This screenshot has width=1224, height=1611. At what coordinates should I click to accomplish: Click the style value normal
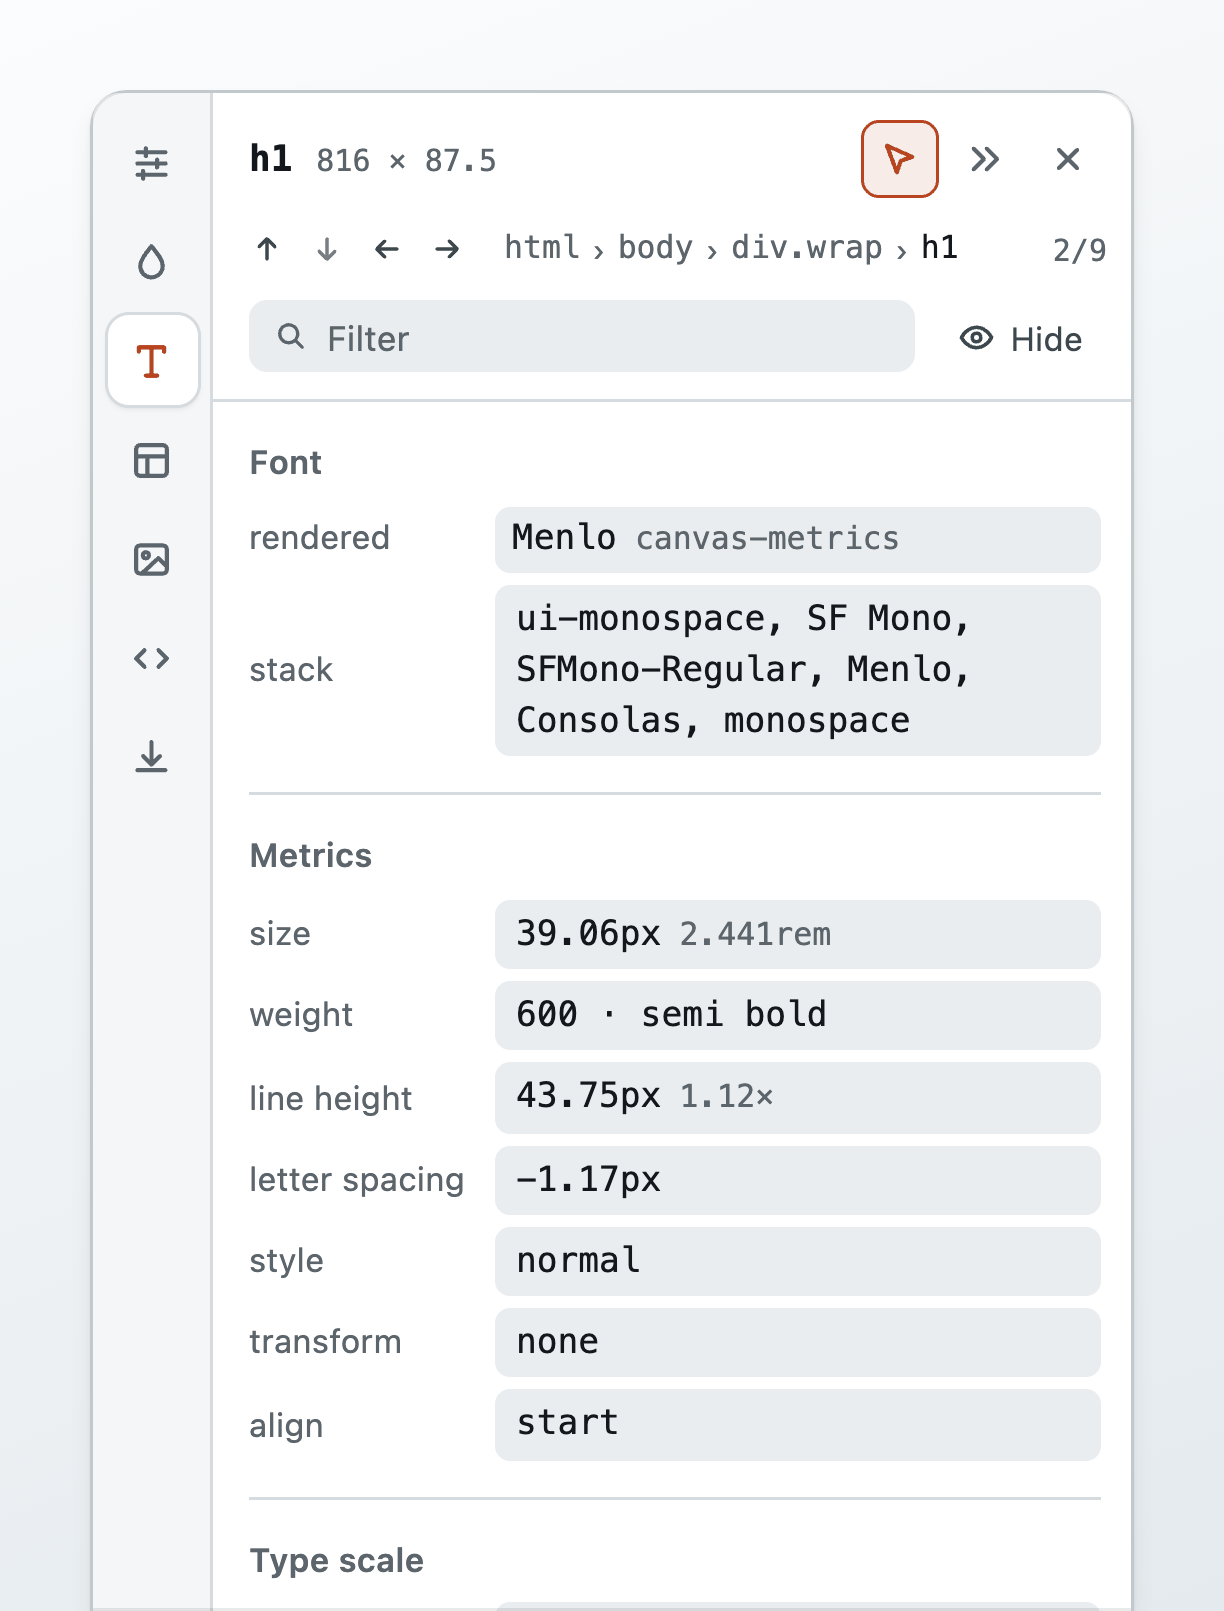(798, 1261)
